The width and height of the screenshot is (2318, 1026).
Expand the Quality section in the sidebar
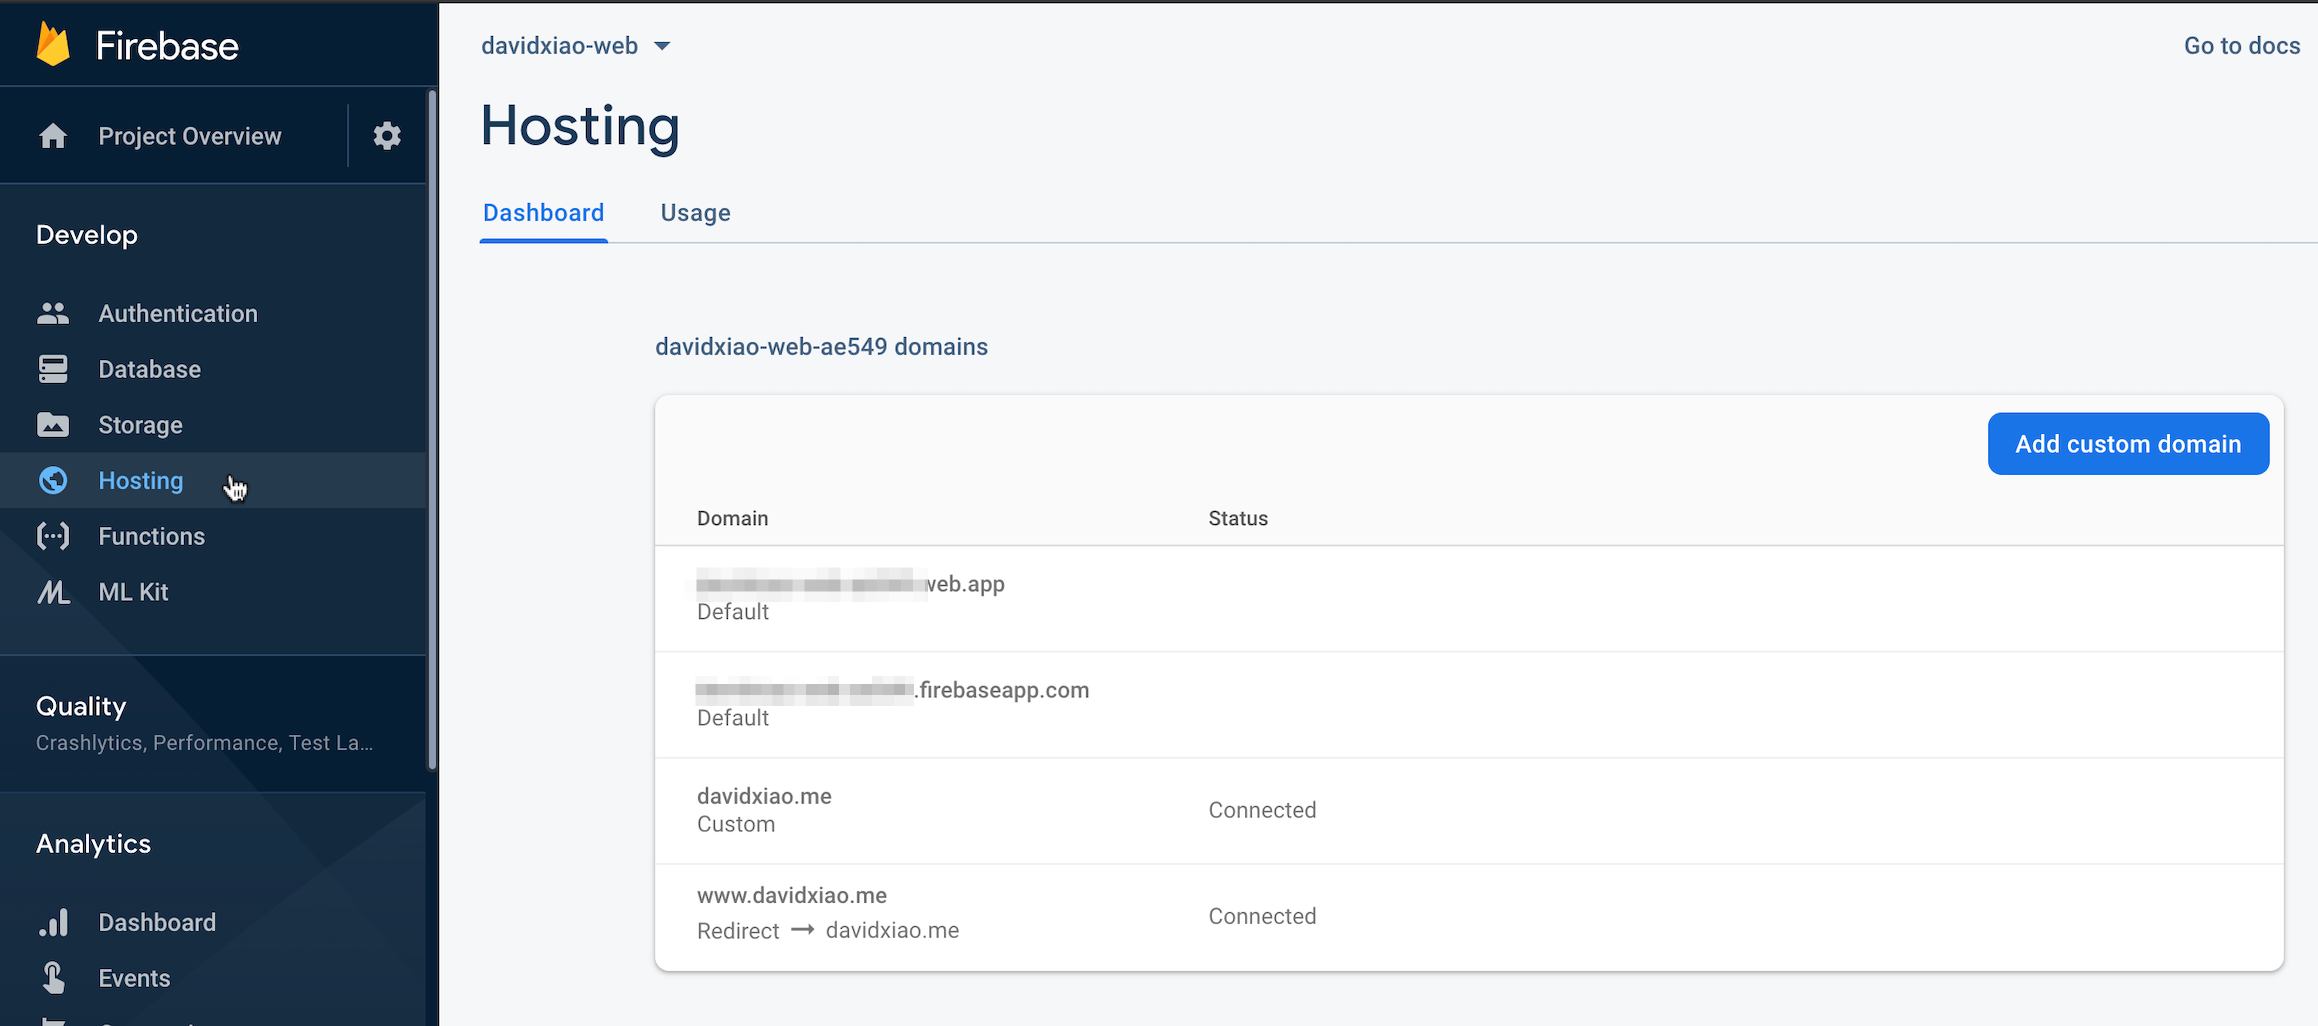point(213,723)
